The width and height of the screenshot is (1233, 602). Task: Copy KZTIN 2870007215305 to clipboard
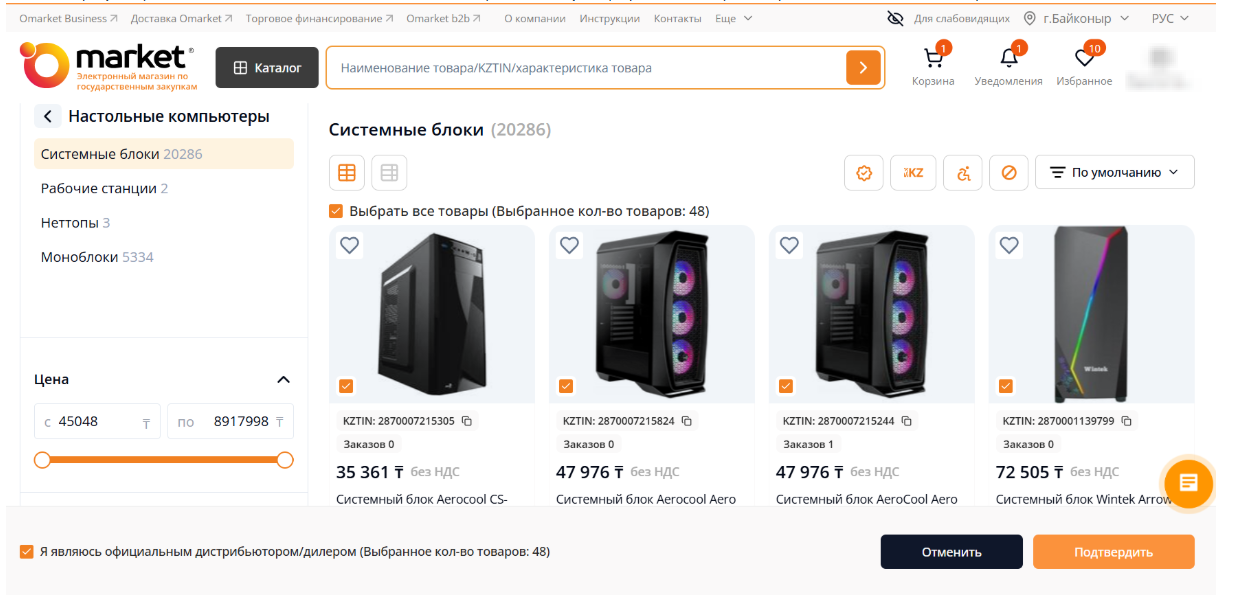coord(467,421)
